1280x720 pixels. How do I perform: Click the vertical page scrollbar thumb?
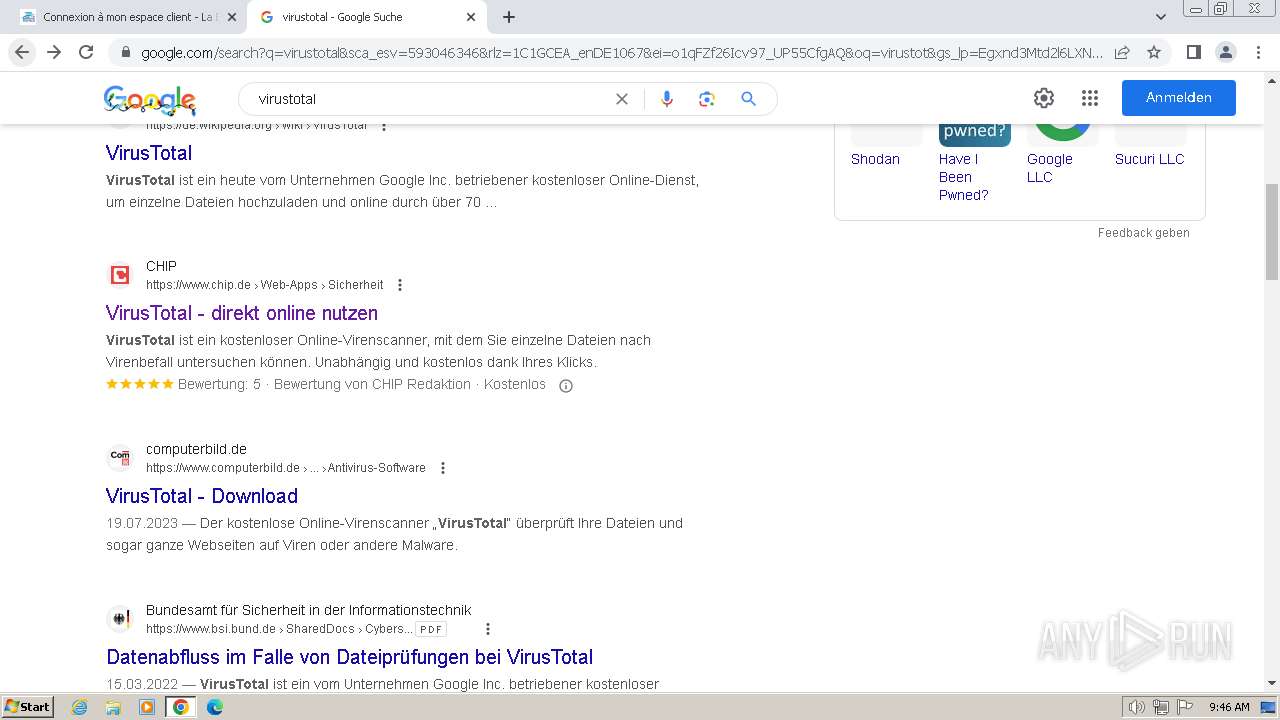[1272, 232]
